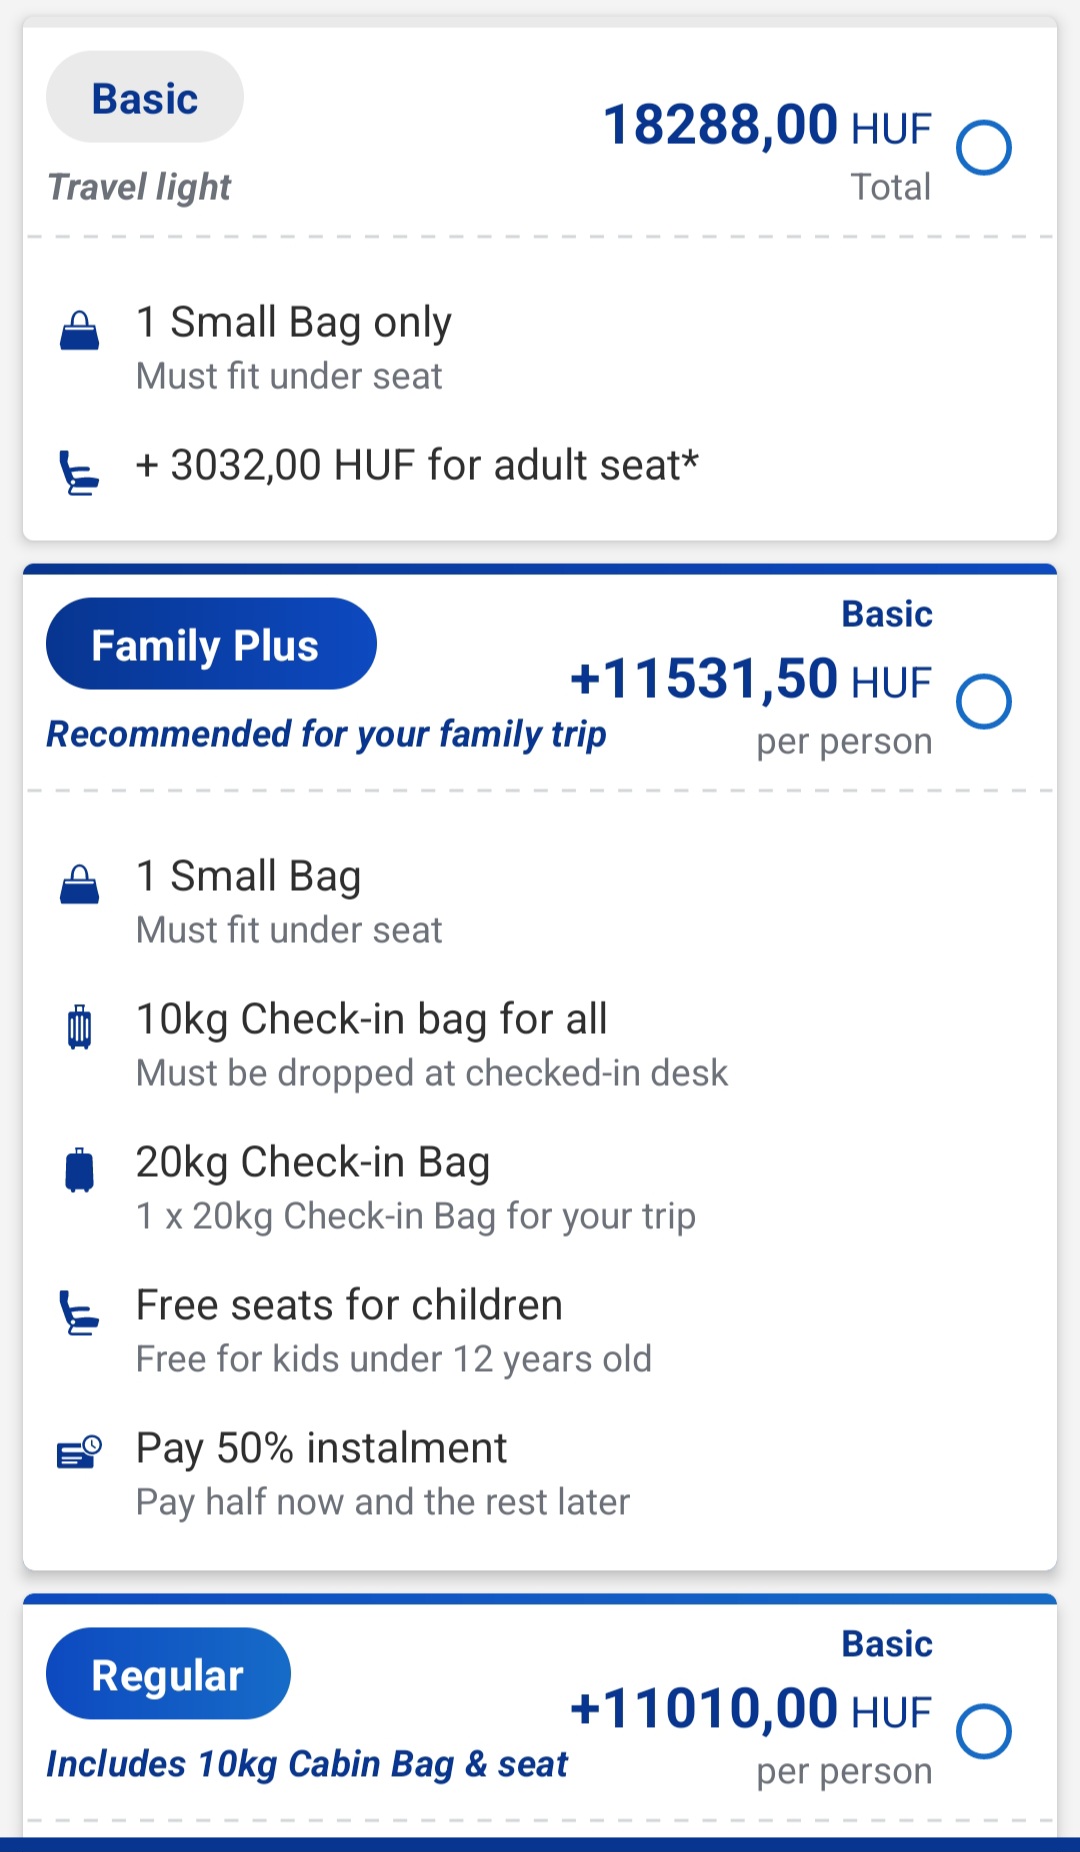The image size is (1080, 1852).
Task: Open the Pay 50% instalment item
Action: [540, 1474]
